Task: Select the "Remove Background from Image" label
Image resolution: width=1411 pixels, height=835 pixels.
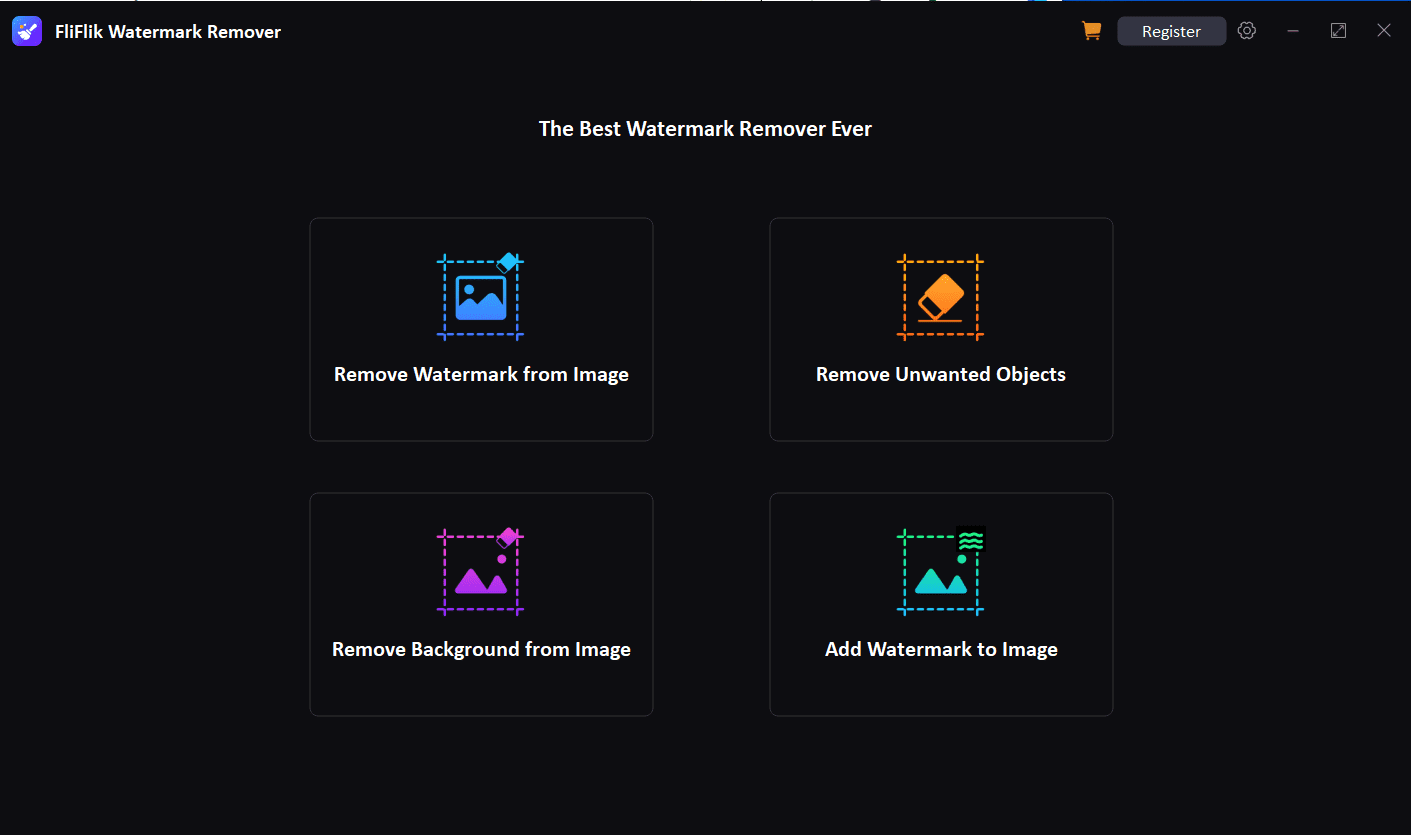Action: pyautogui.click(x=481, y=650)
